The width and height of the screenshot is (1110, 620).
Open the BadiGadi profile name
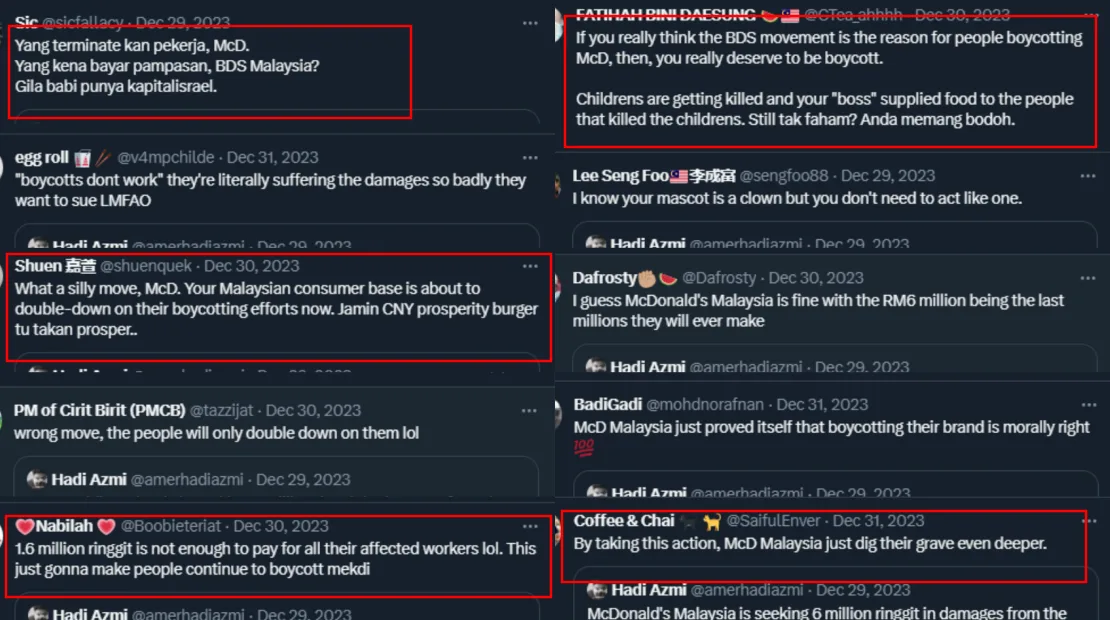[607, 405]
